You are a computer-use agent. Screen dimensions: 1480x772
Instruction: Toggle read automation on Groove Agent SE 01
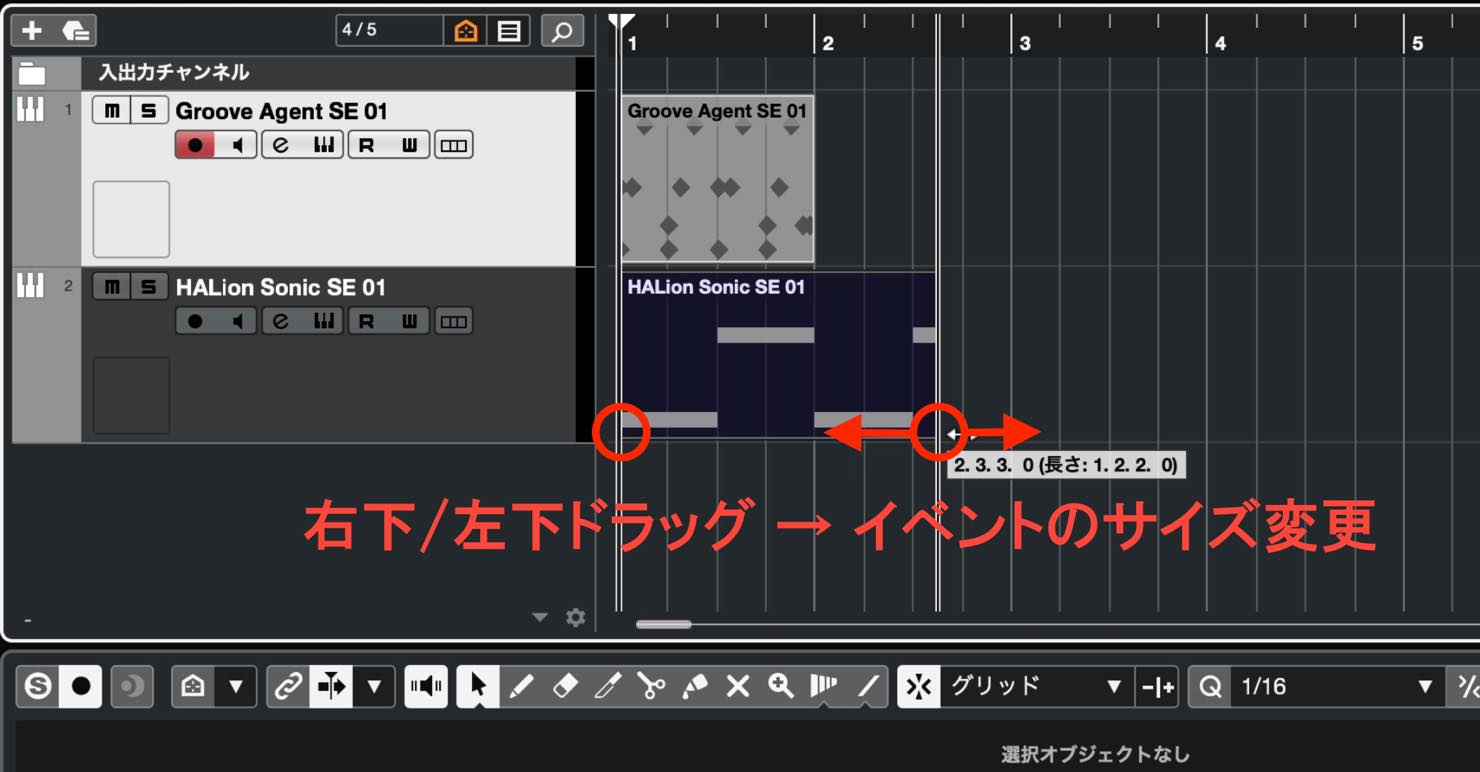point(367,145)
